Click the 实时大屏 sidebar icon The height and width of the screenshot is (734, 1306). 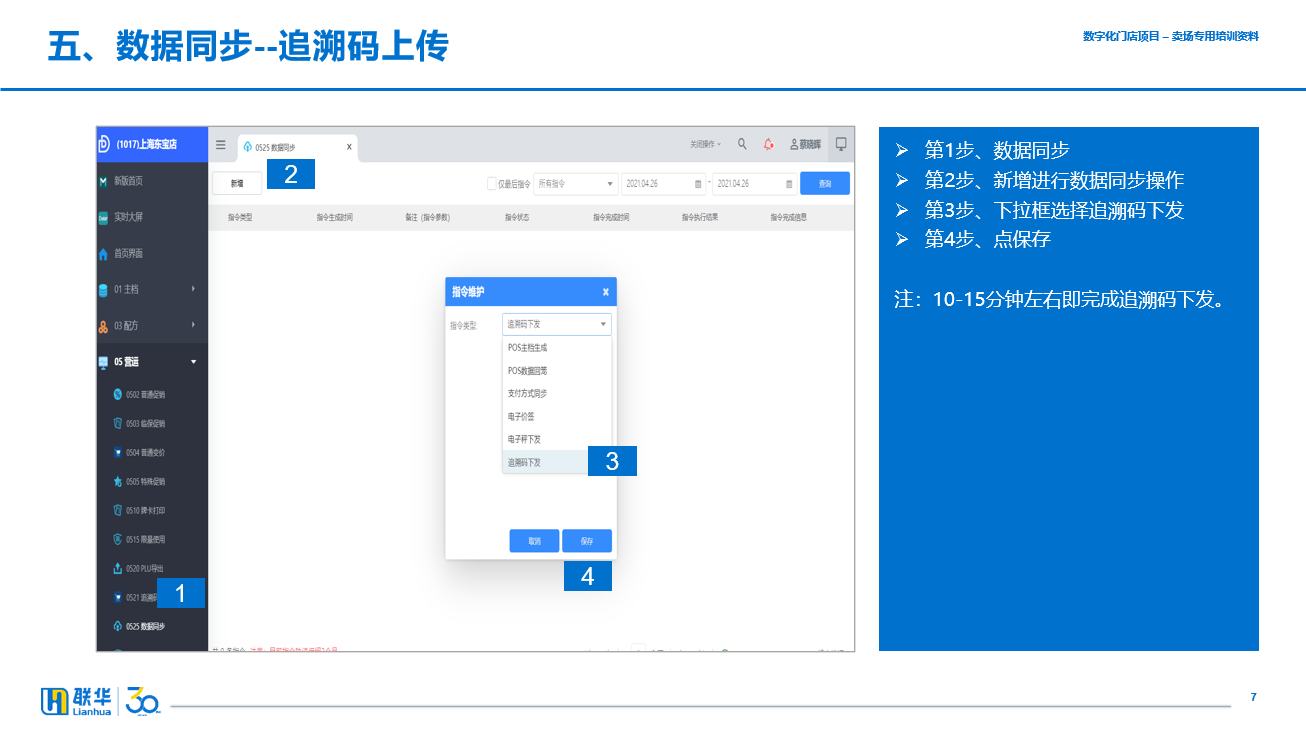(103, 217)
